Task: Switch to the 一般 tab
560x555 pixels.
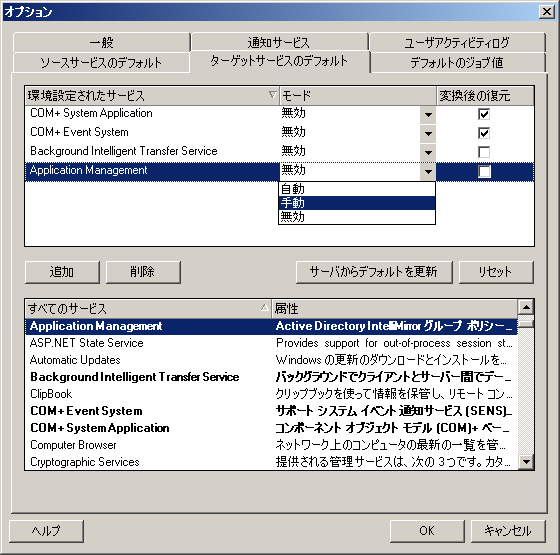Action: 101,42
